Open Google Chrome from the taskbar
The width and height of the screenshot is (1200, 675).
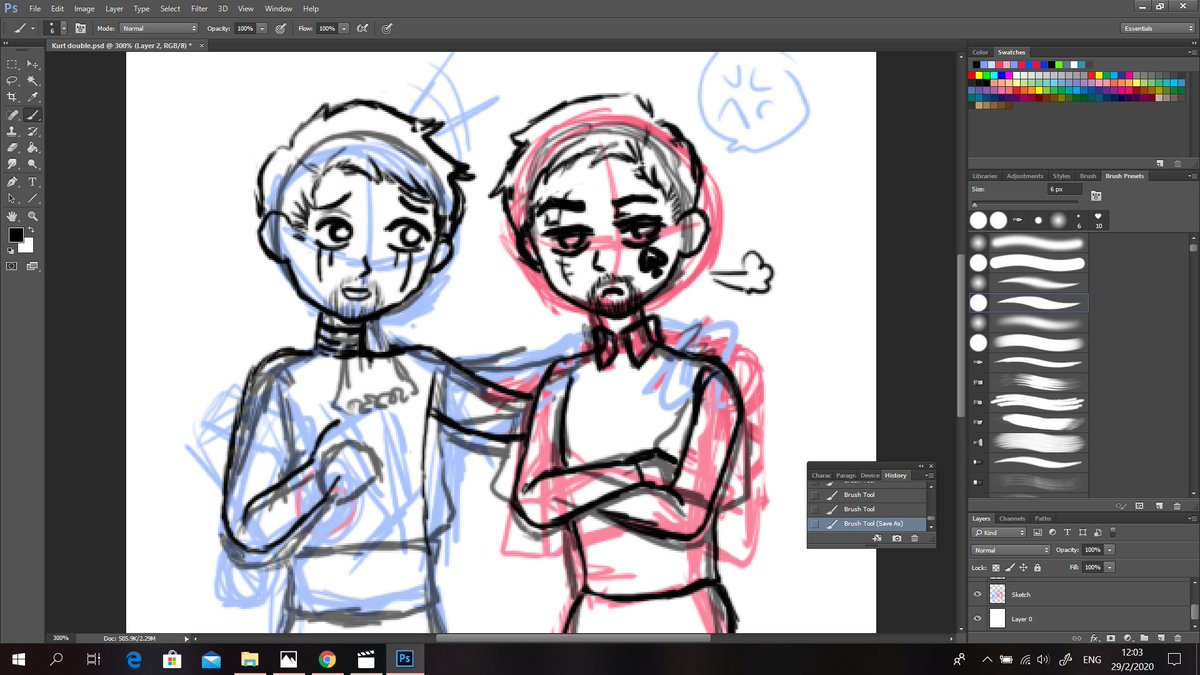327,660
